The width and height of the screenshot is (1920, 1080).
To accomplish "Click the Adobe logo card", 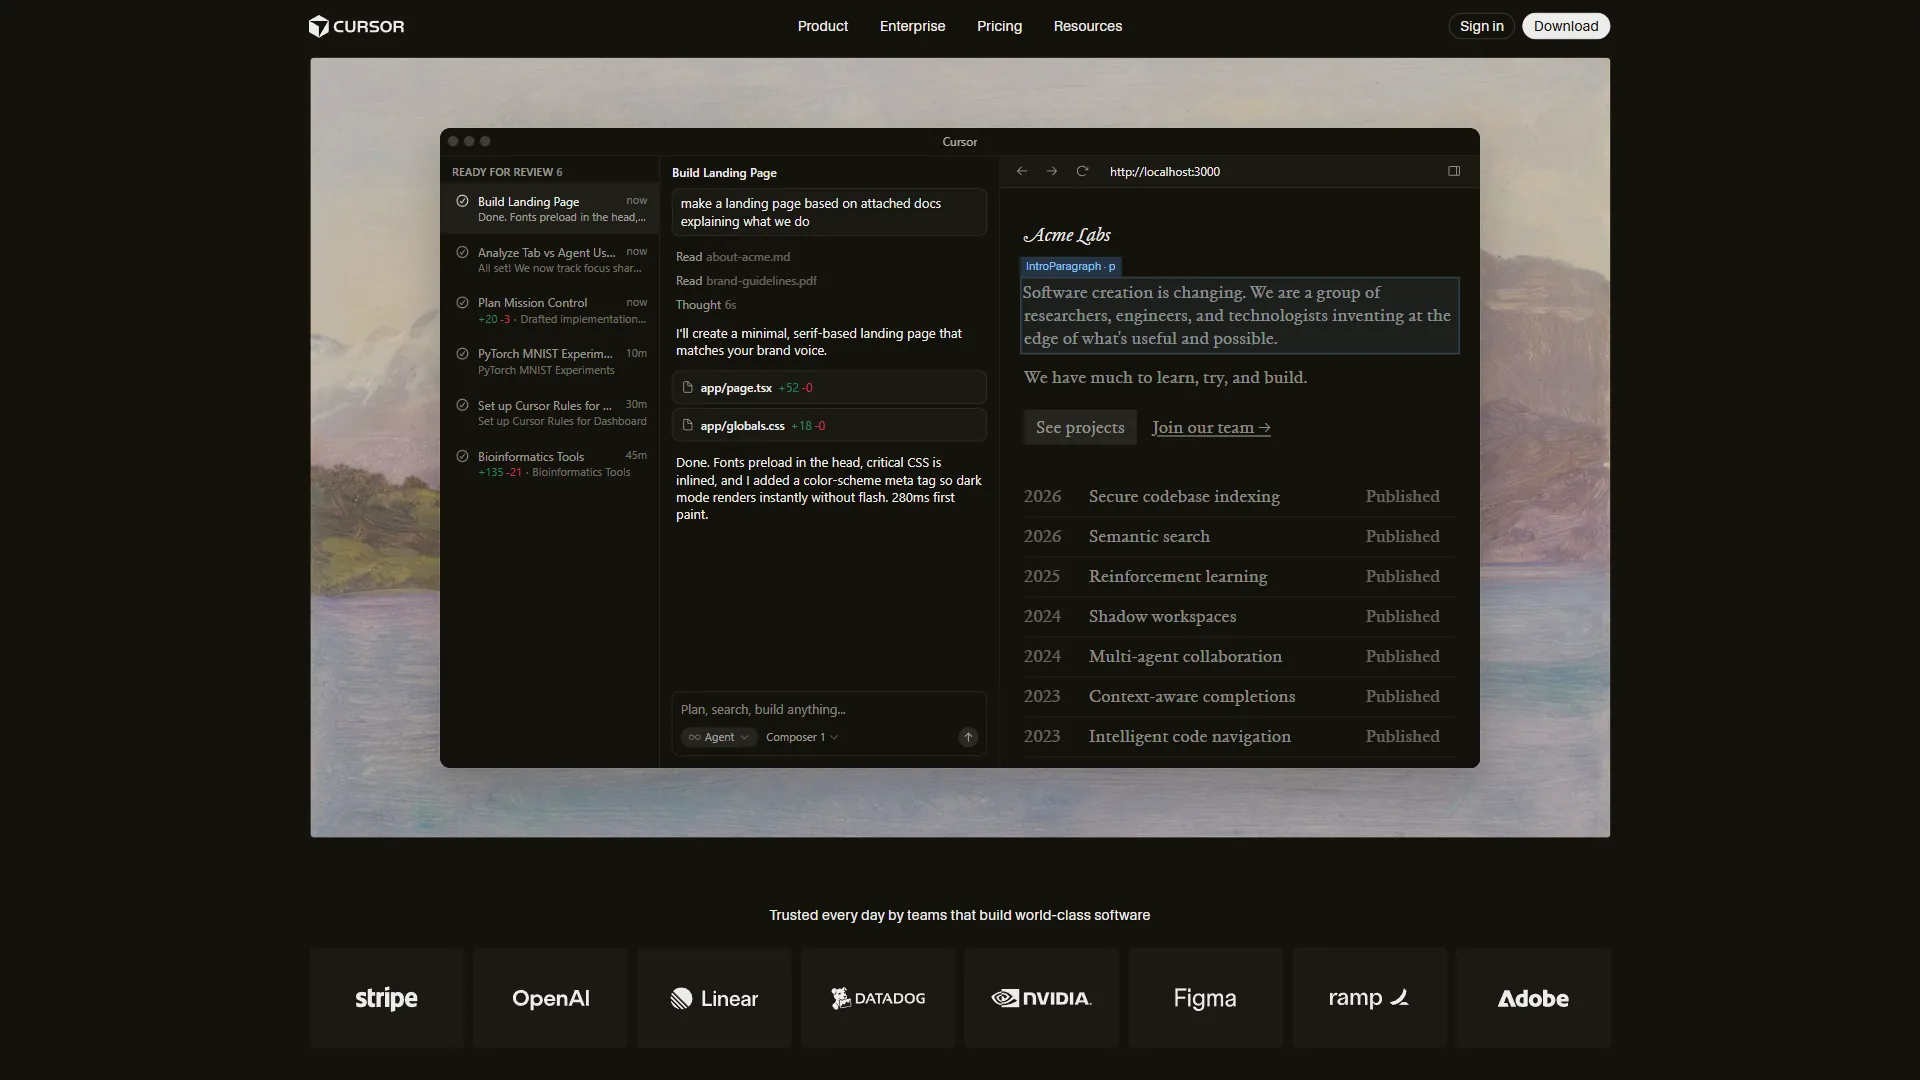I will coord(1533,998).
